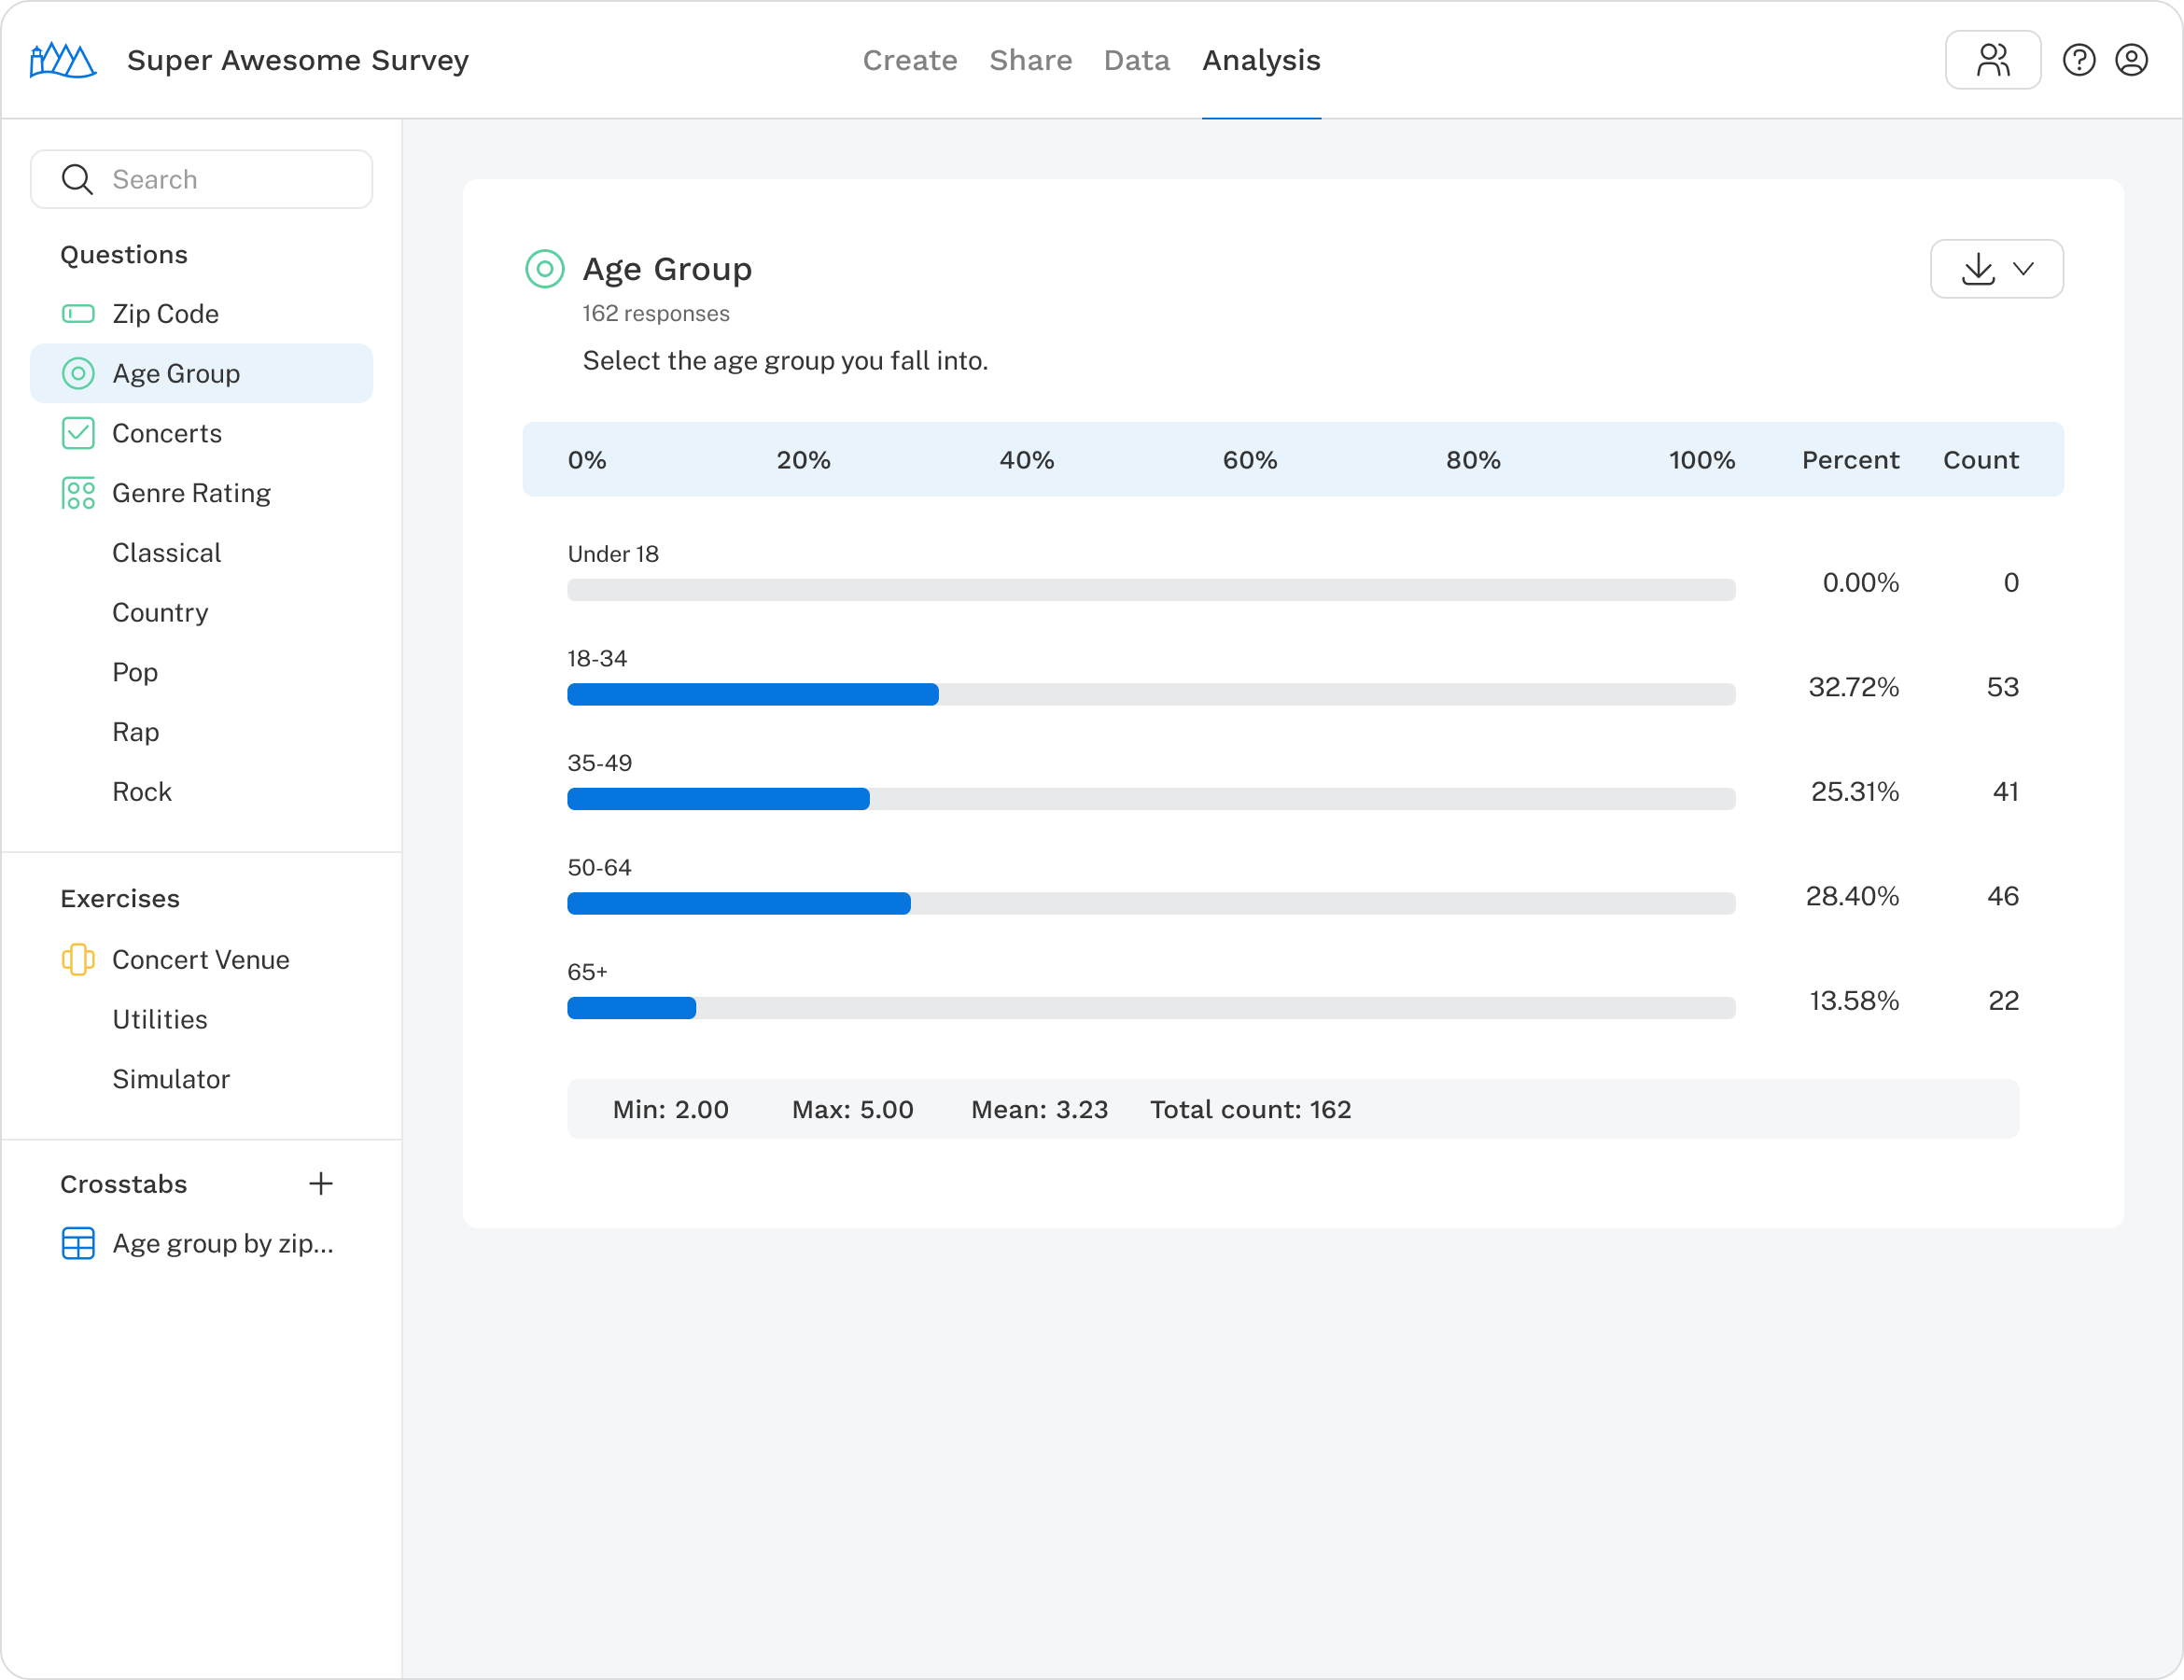The width and height of the screenshot is (2184, 1680).
Task: Open help via question mark icon
Action: [2078, 60]
